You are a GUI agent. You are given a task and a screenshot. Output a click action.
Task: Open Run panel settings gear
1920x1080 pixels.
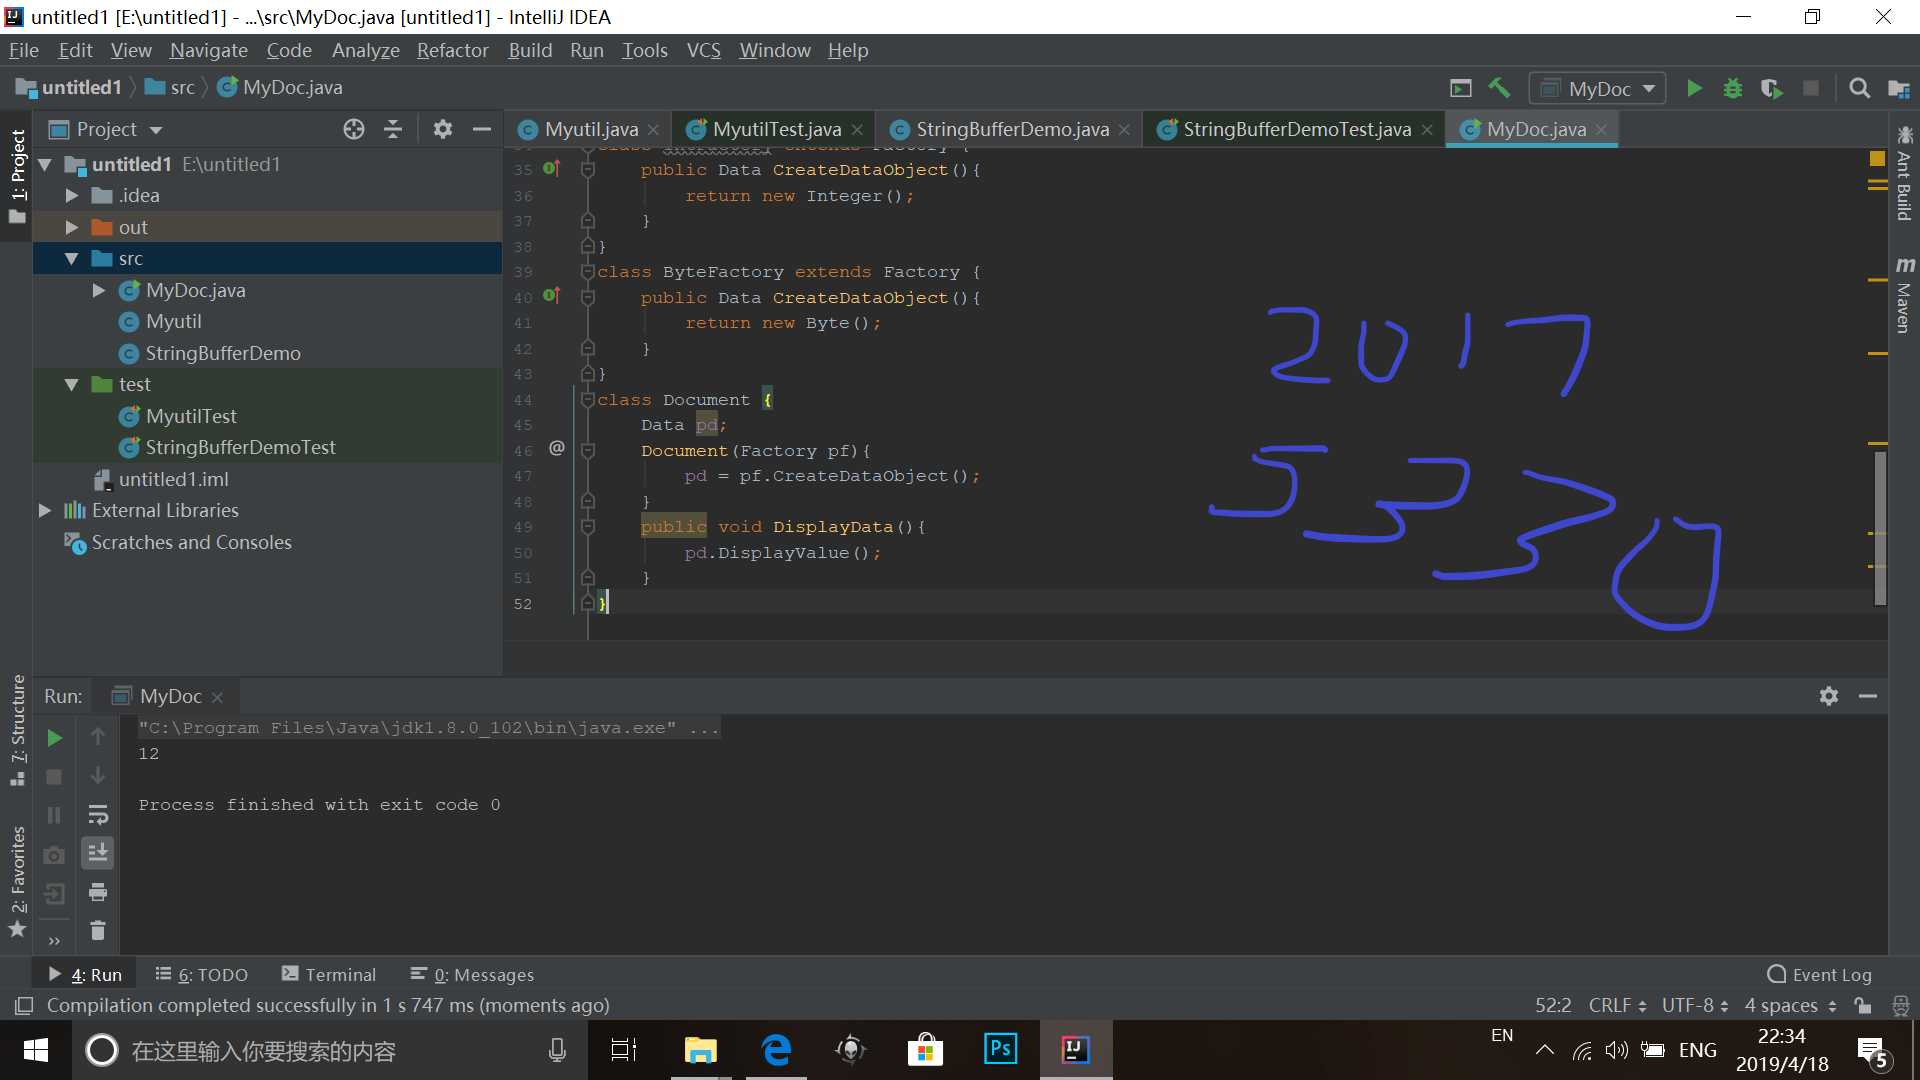click(x=1829, y=696)
